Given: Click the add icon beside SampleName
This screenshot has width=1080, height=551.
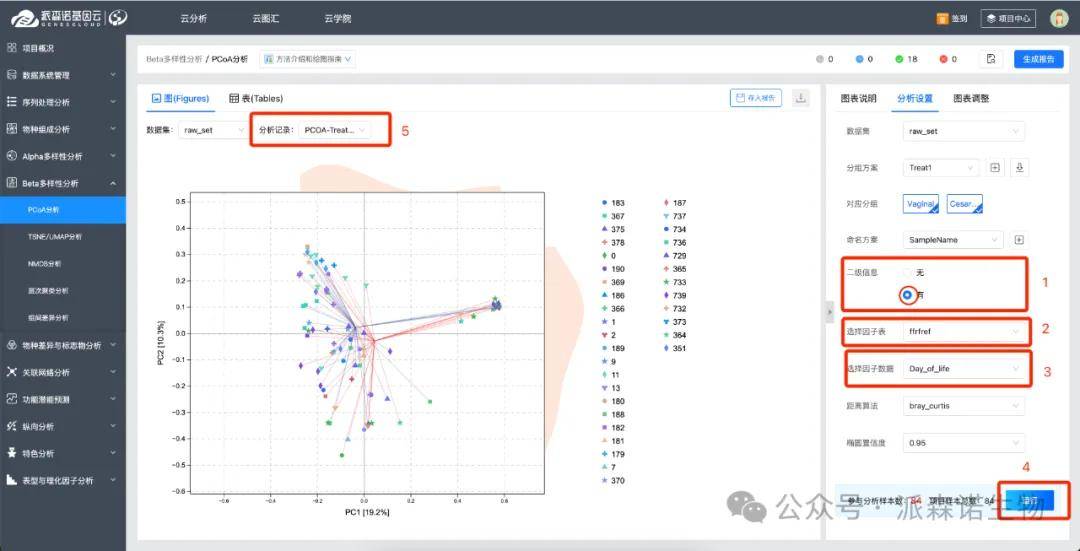Looking at the screenshot, I should point(1019,240).
